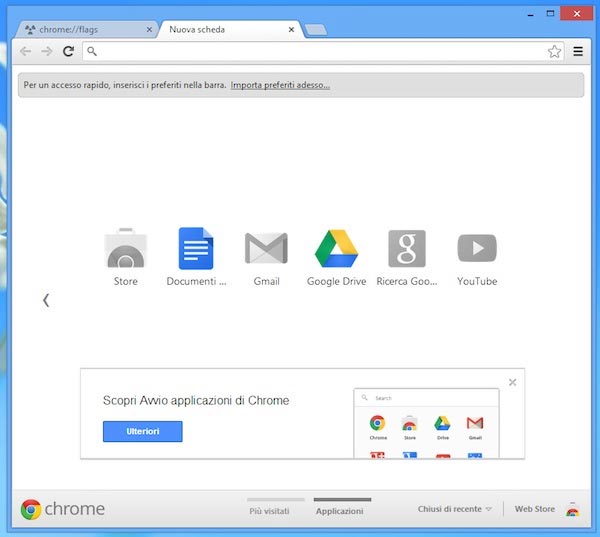Launch the Ricerca Google search app
600x537 pixels.
pos(407,248)
